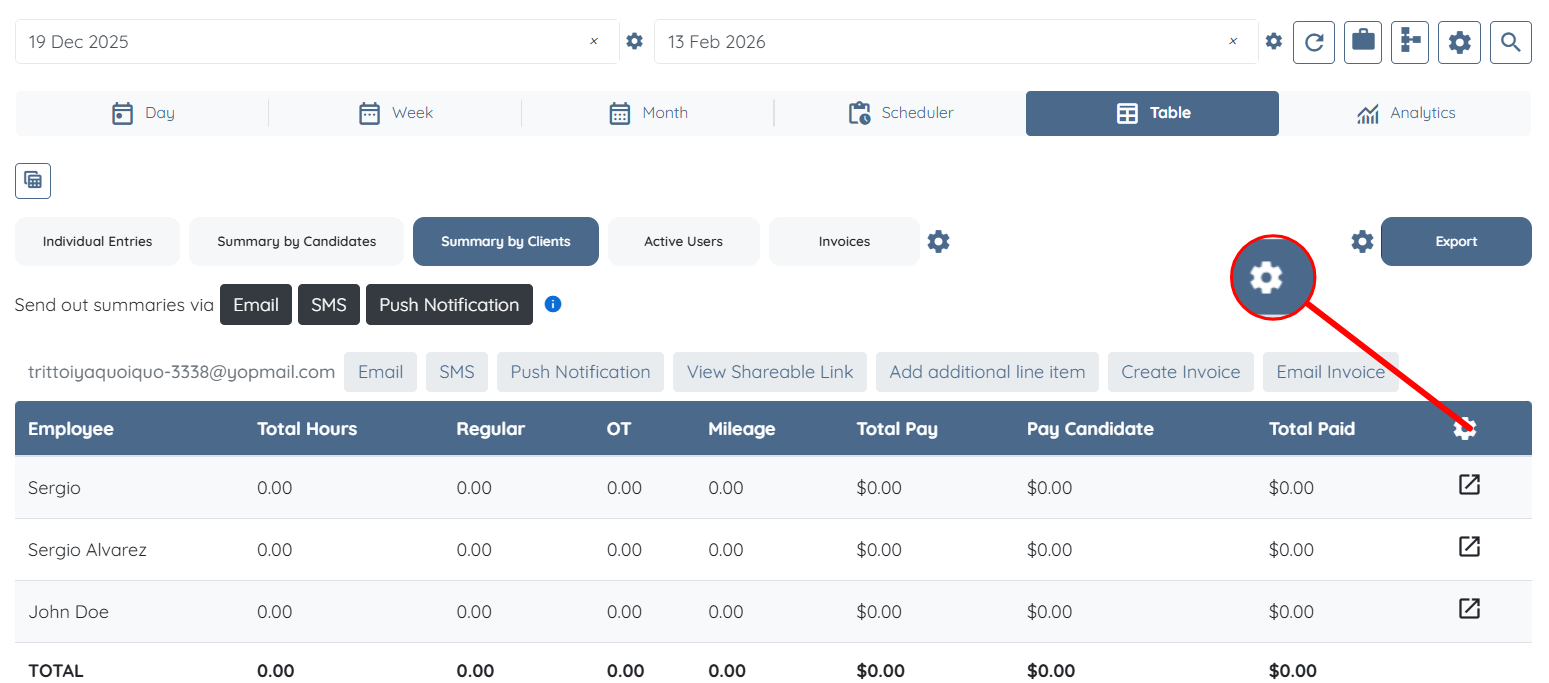Image resolution: width=1549 pixels, height=683 pixels.
Task: Click the gear icon beside Export button
Action: click(x=1362, y=241)
